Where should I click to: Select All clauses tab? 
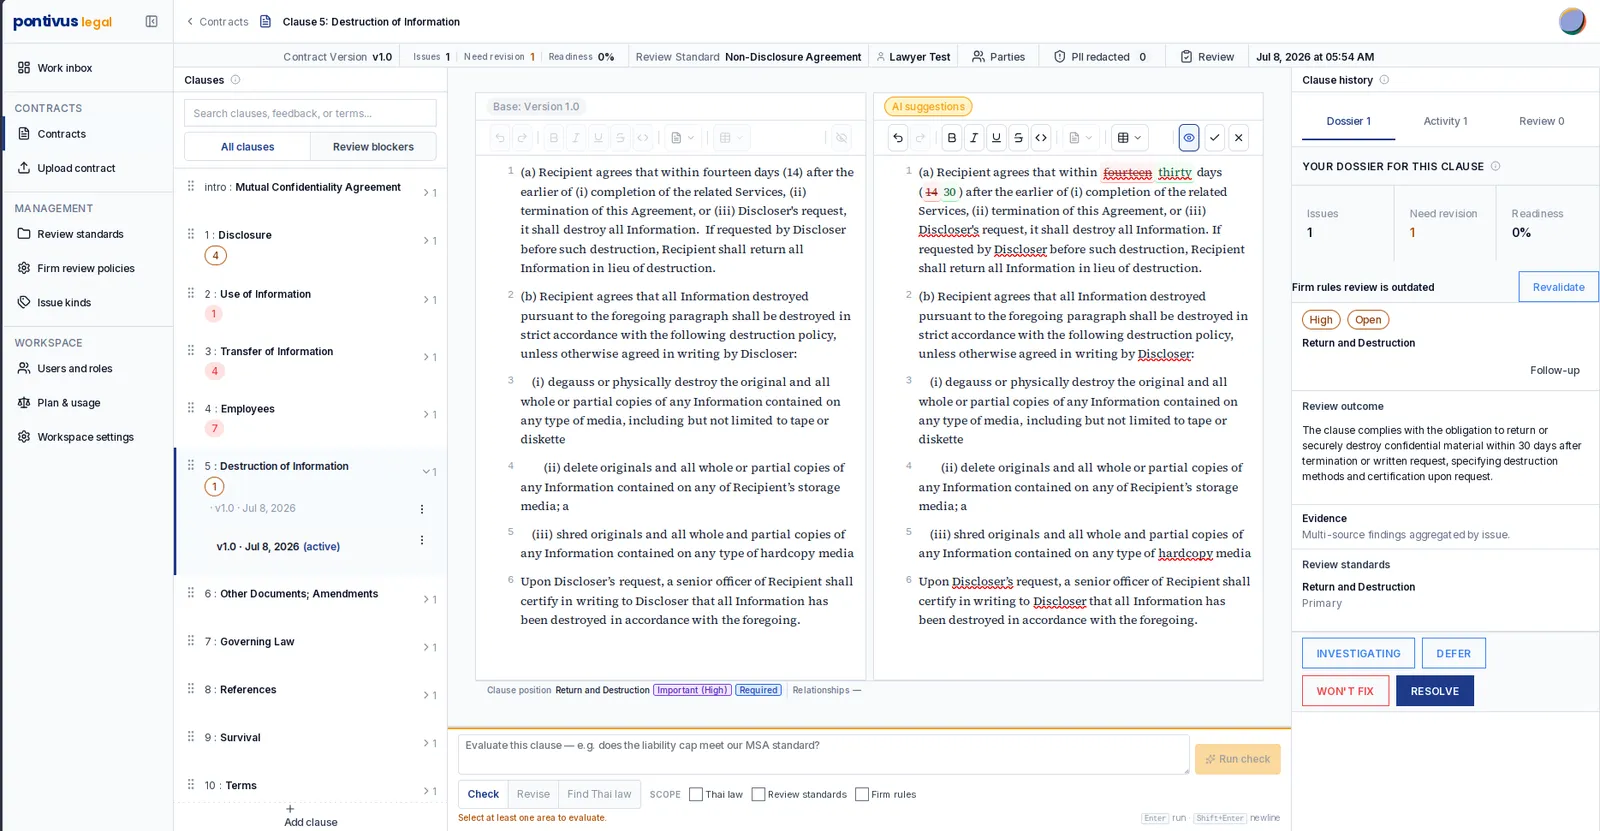[x=247, y=146]
